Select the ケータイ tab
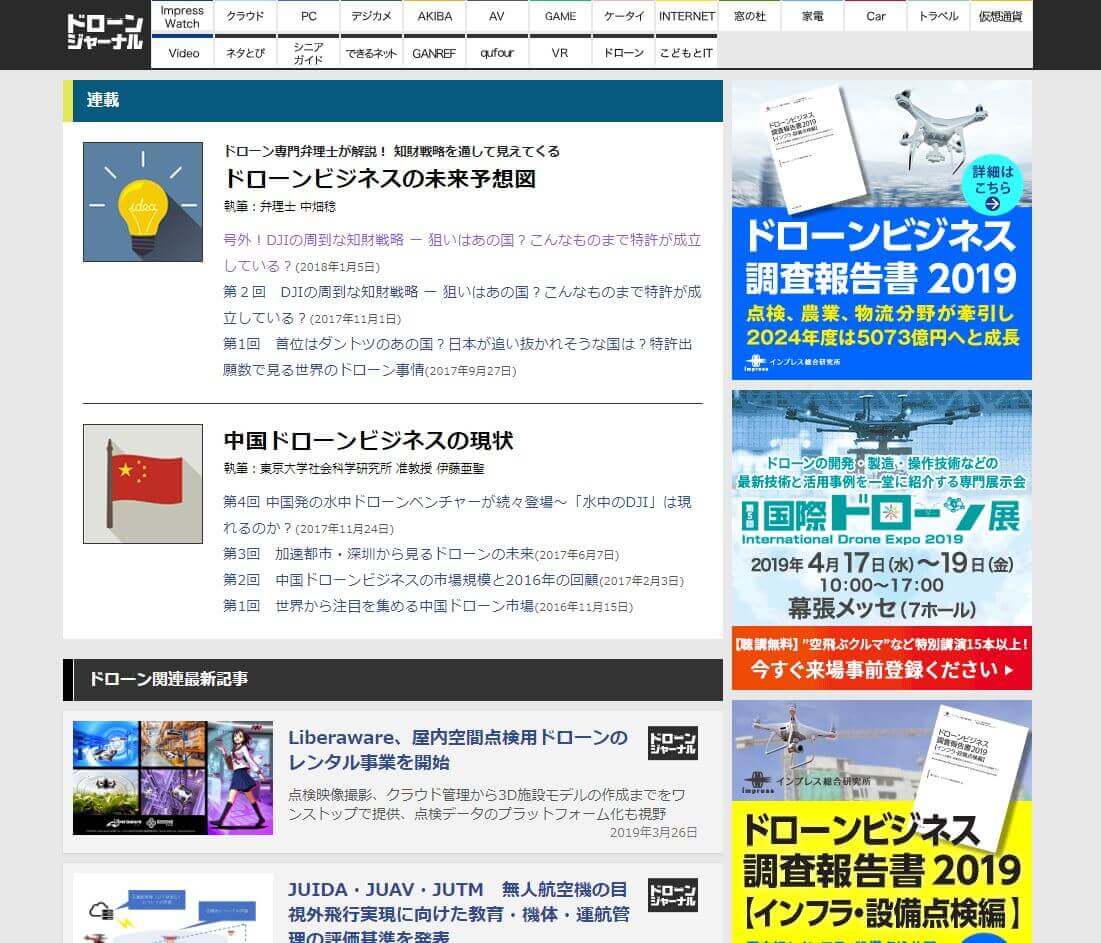 [624, 17]
